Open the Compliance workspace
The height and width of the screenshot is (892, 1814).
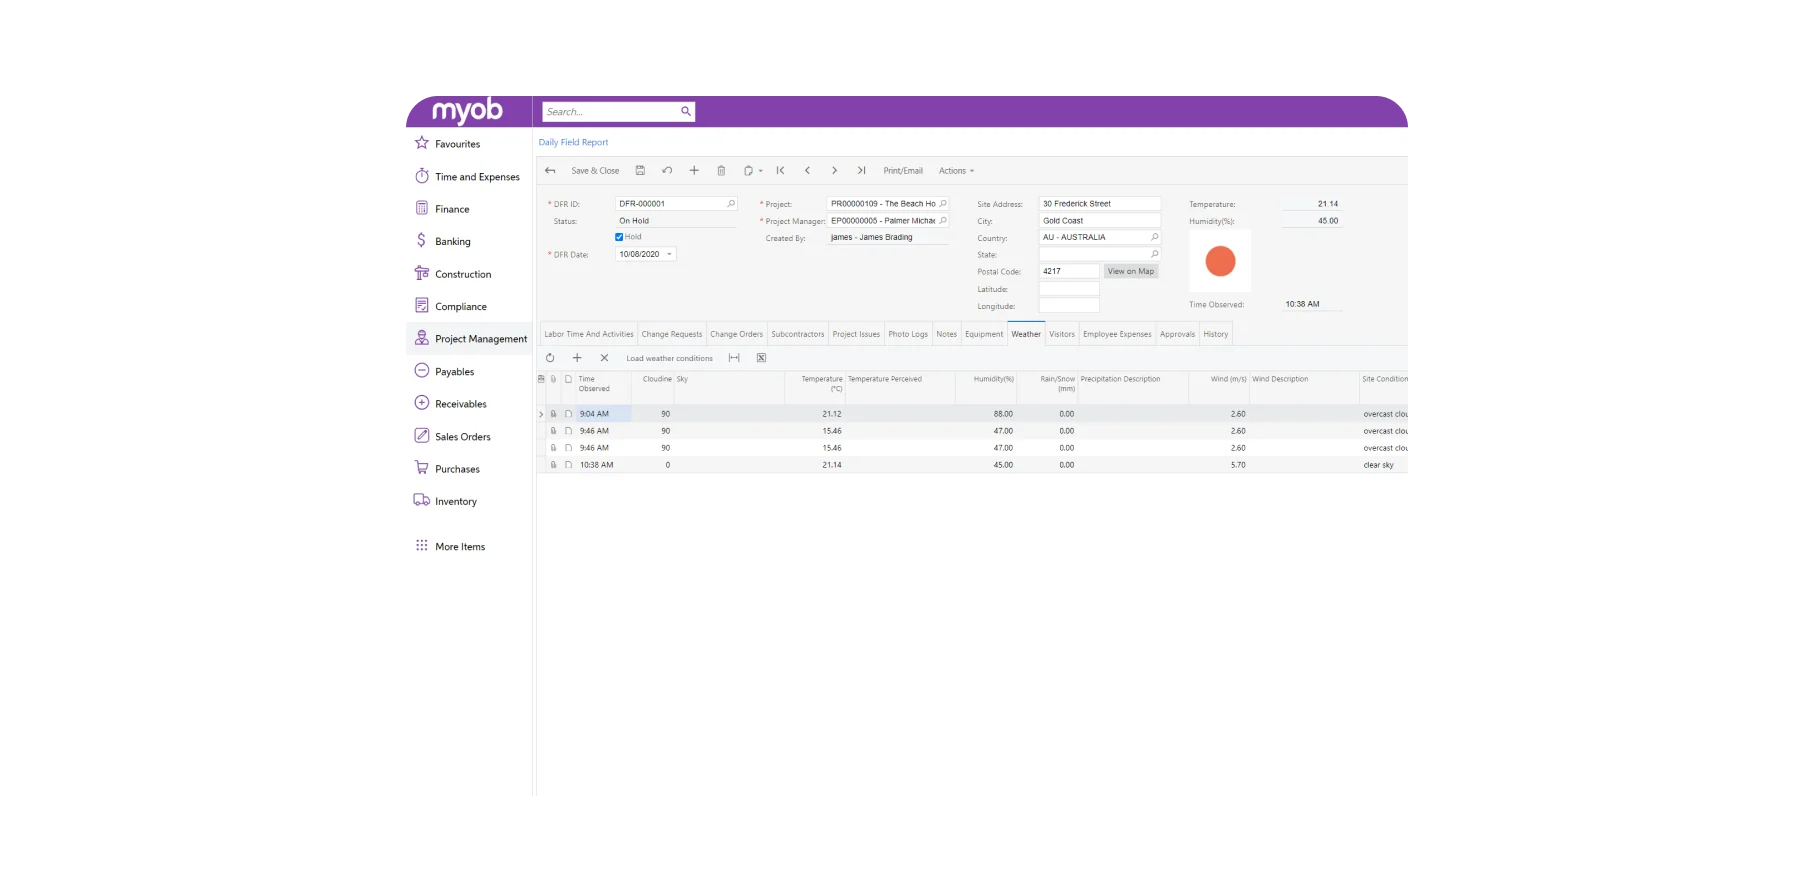coord(450,306)
